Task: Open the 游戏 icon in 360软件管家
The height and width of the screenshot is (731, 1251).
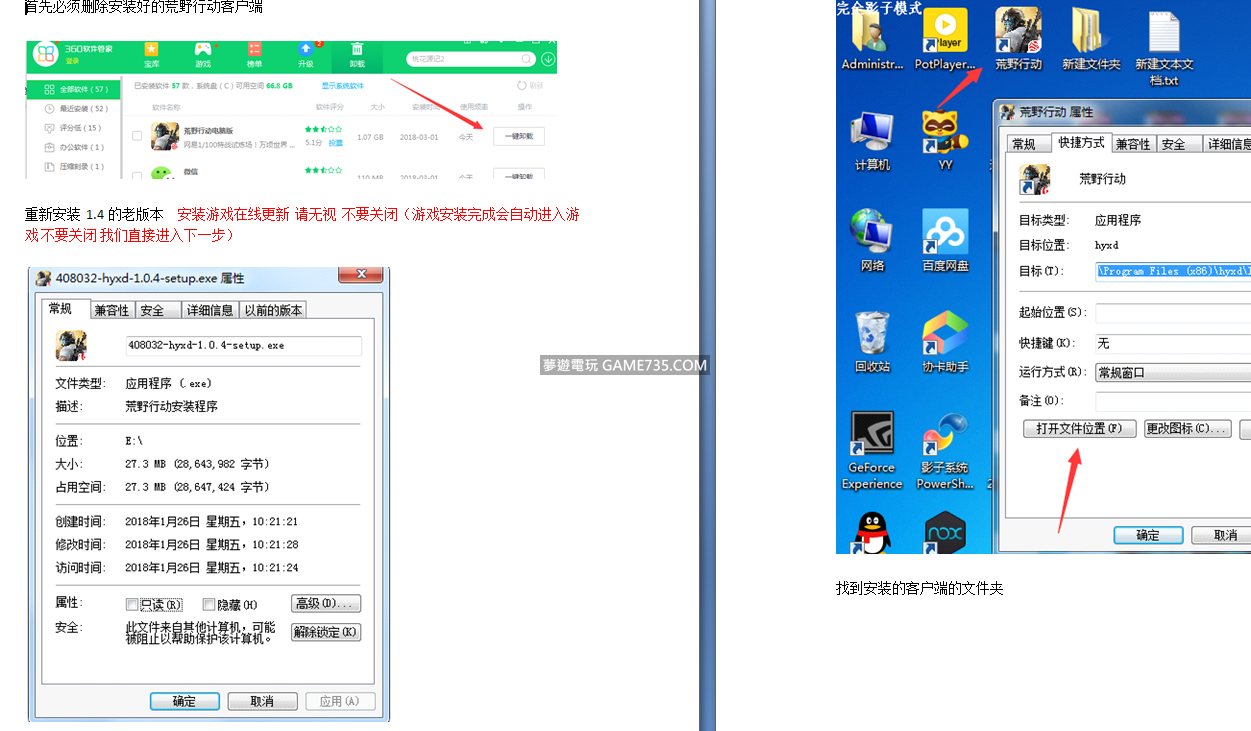Action: [x=203, y=49]
